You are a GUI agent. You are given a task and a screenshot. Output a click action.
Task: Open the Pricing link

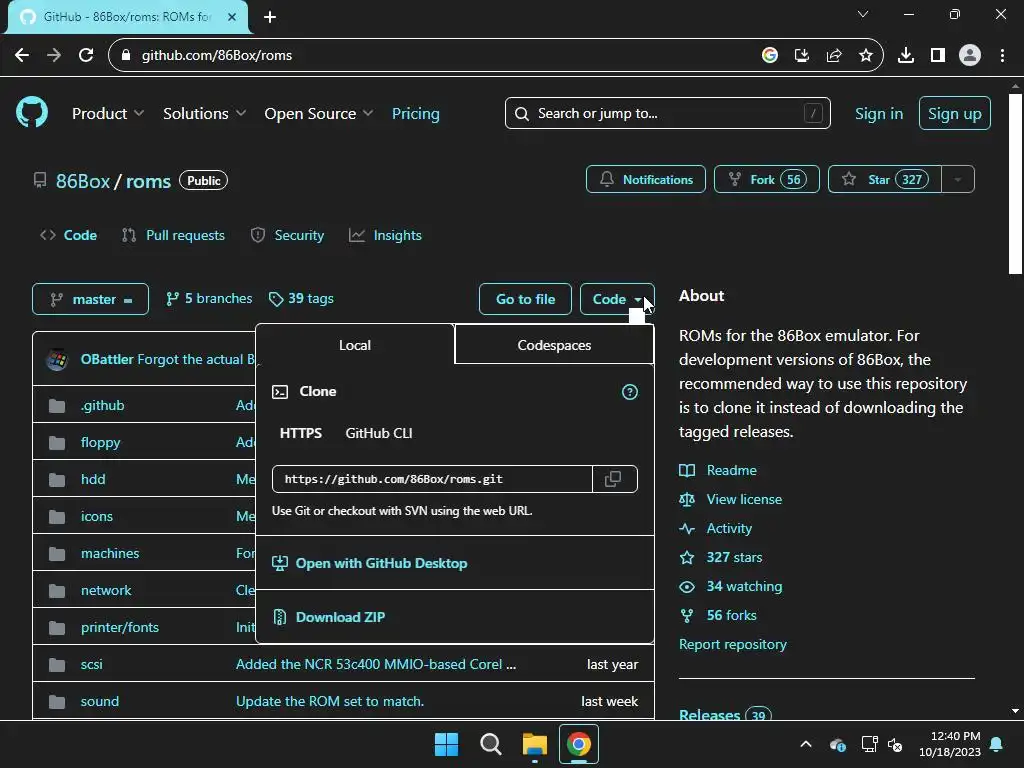point(415,114)
